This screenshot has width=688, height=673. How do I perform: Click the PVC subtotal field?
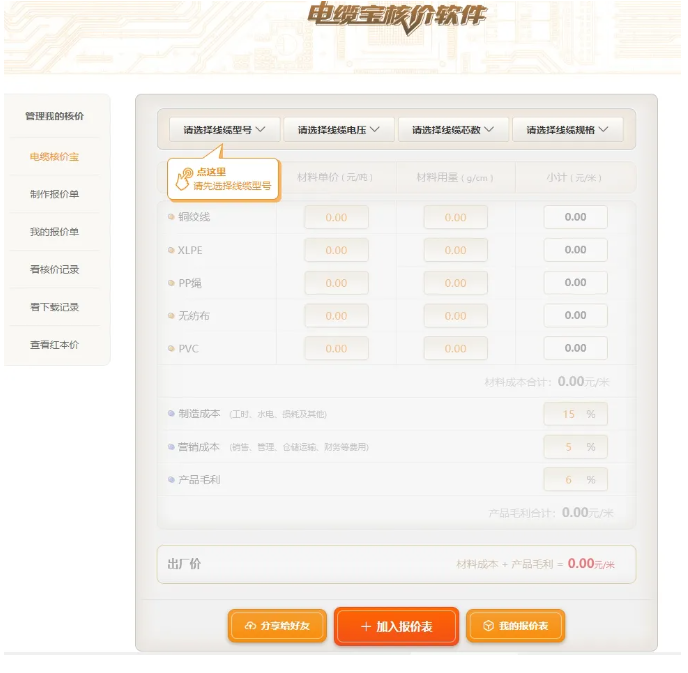[x=575, y=348]
